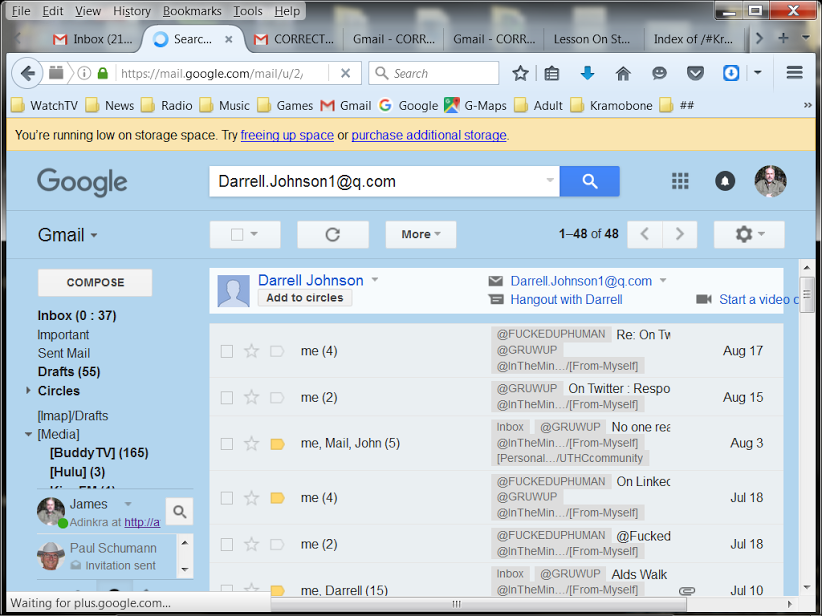Open James chat status dropdown
Image resolution: width=822 pixels, height=616 pixels.
[x=128, y=504]
